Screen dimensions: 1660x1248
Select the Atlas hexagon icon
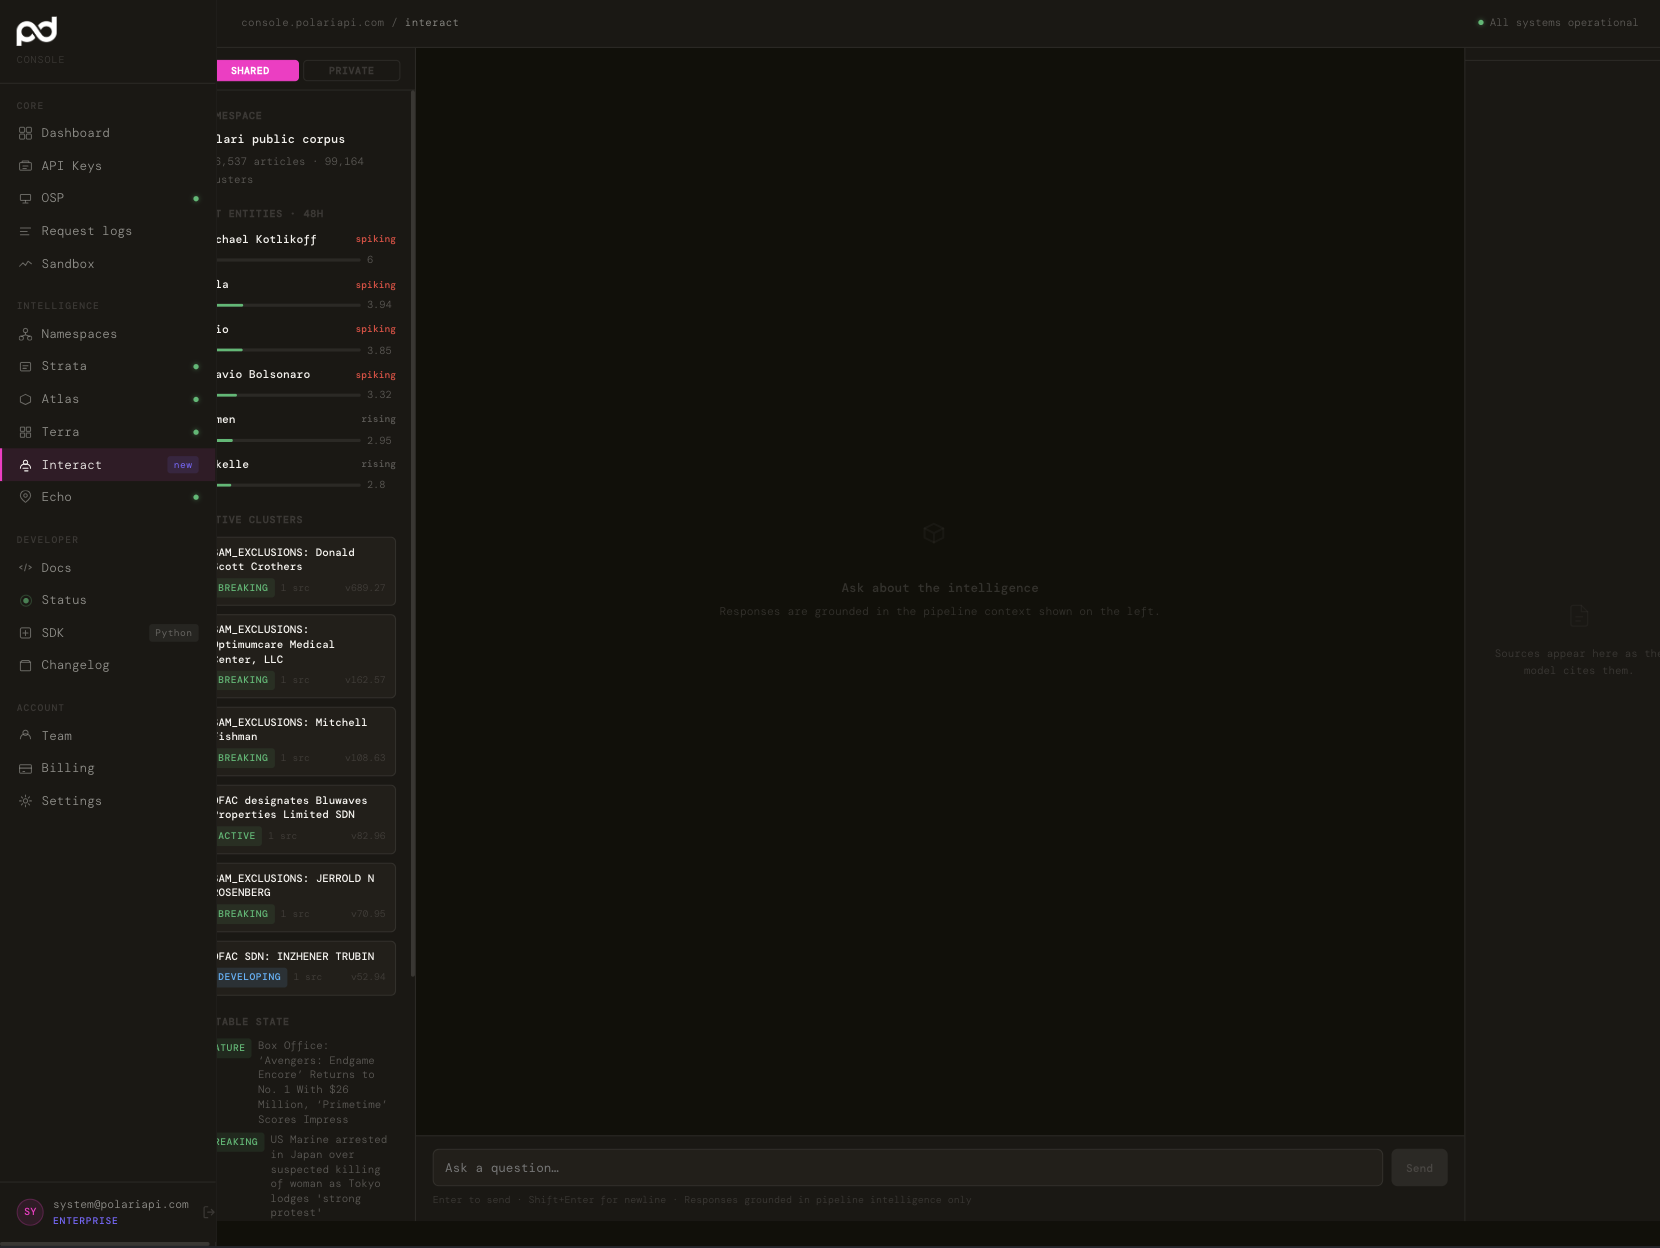coord(25,399)
